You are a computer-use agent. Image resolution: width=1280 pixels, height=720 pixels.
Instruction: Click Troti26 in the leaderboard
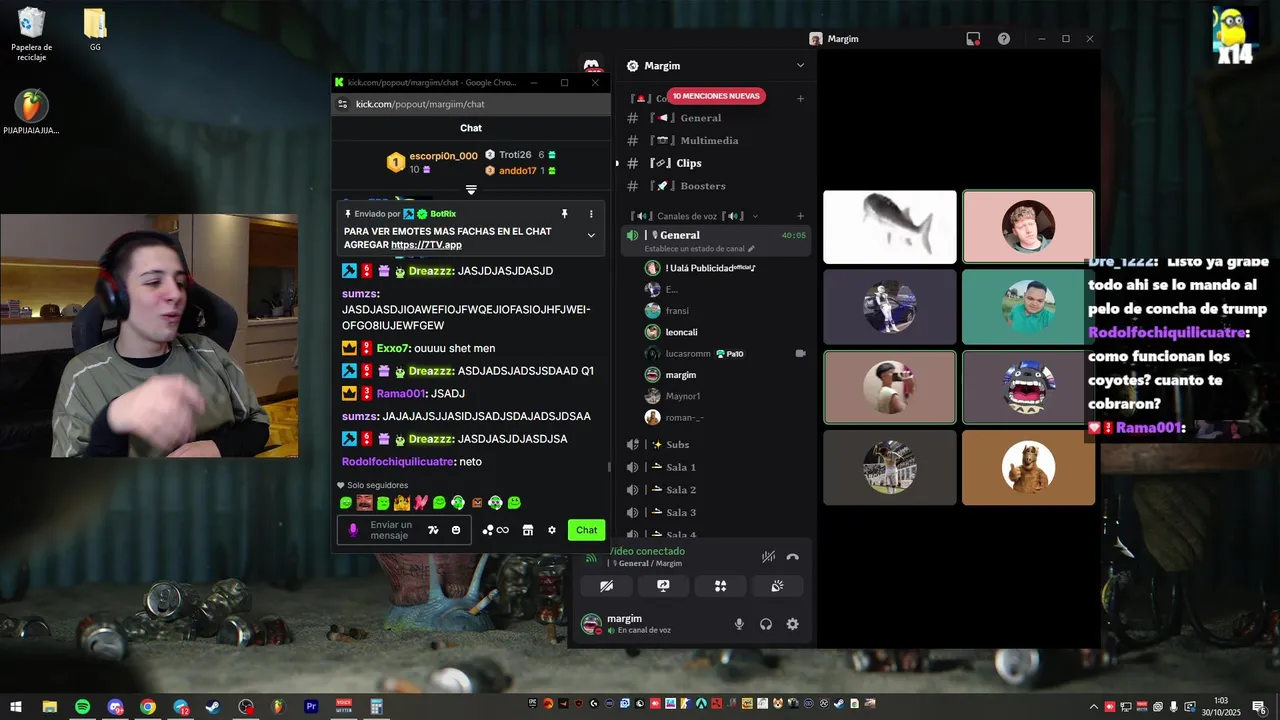[515, 155]
